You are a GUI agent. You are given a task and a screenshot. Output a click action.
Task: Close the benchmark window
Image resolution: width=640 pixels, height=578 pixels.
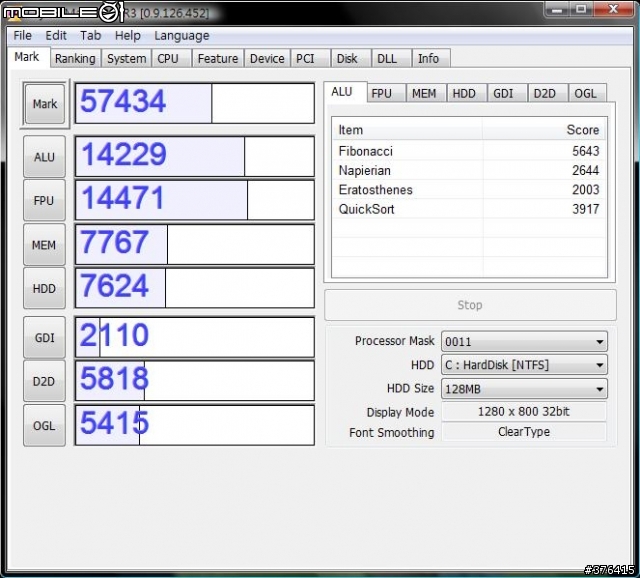click(613, 9)
